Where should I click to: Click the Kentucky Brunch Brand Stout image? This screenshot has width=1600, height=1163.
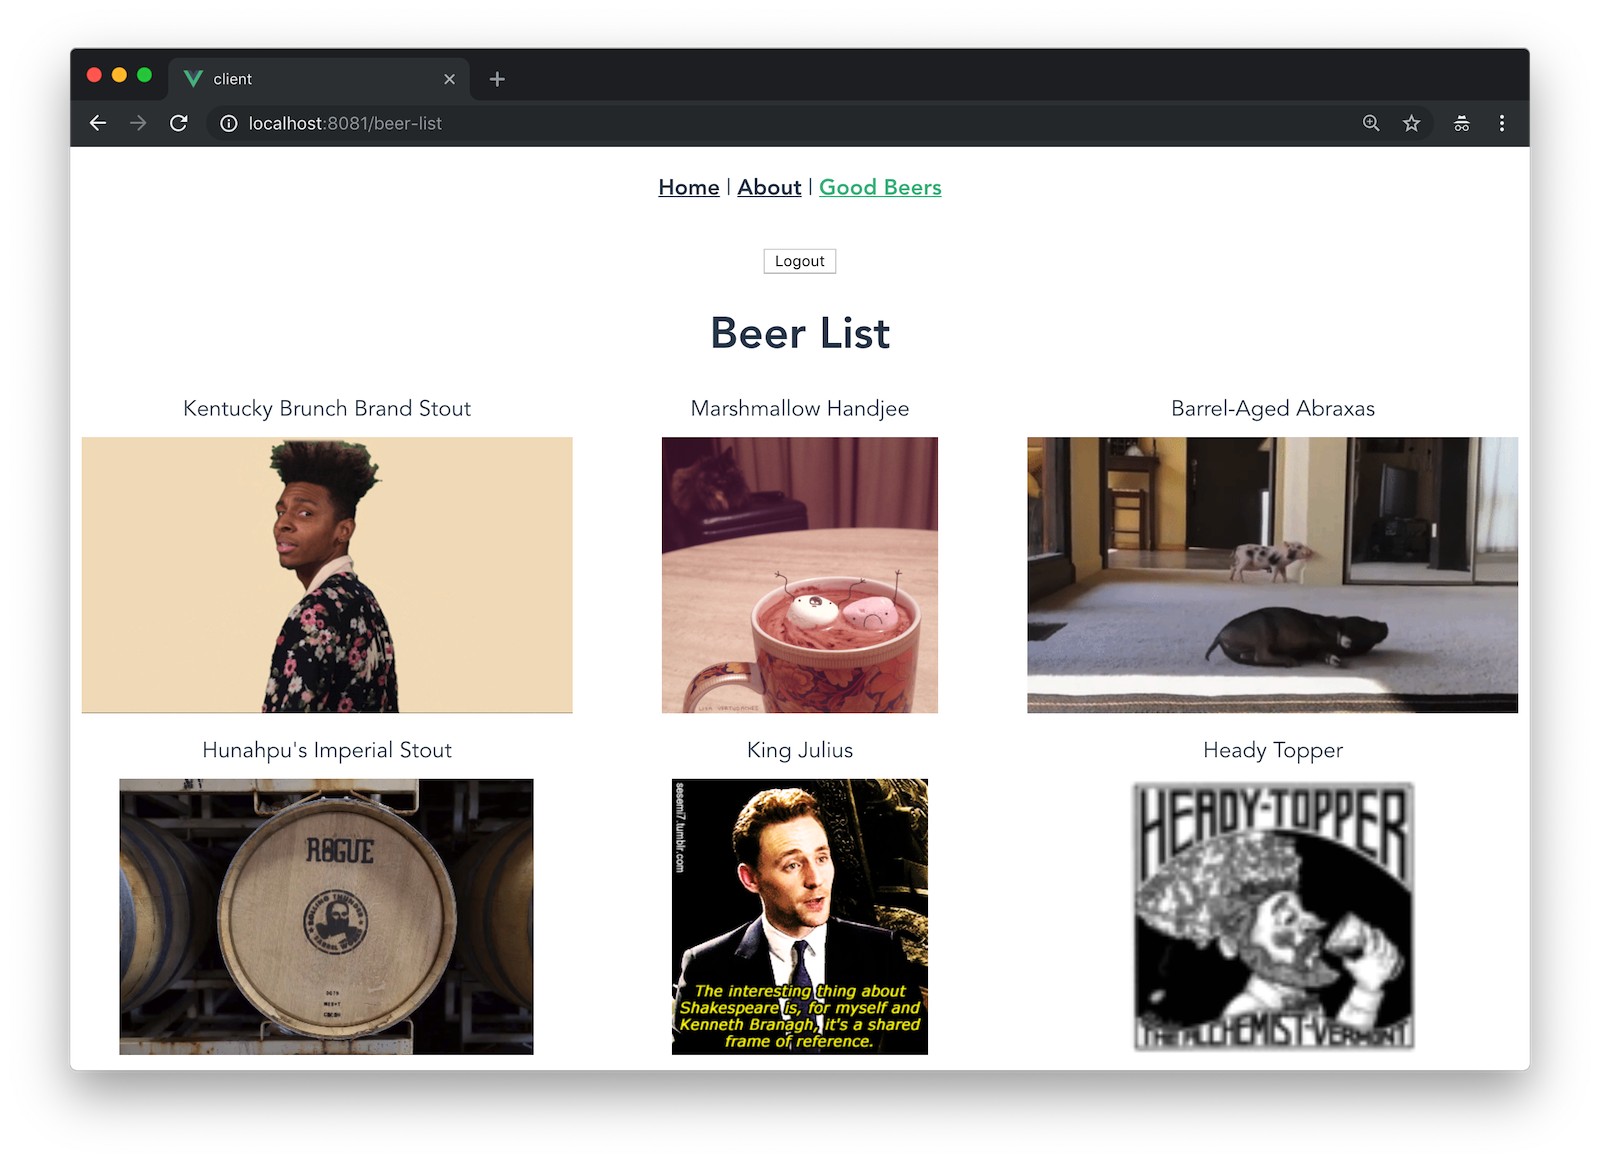tap(327, 574)
